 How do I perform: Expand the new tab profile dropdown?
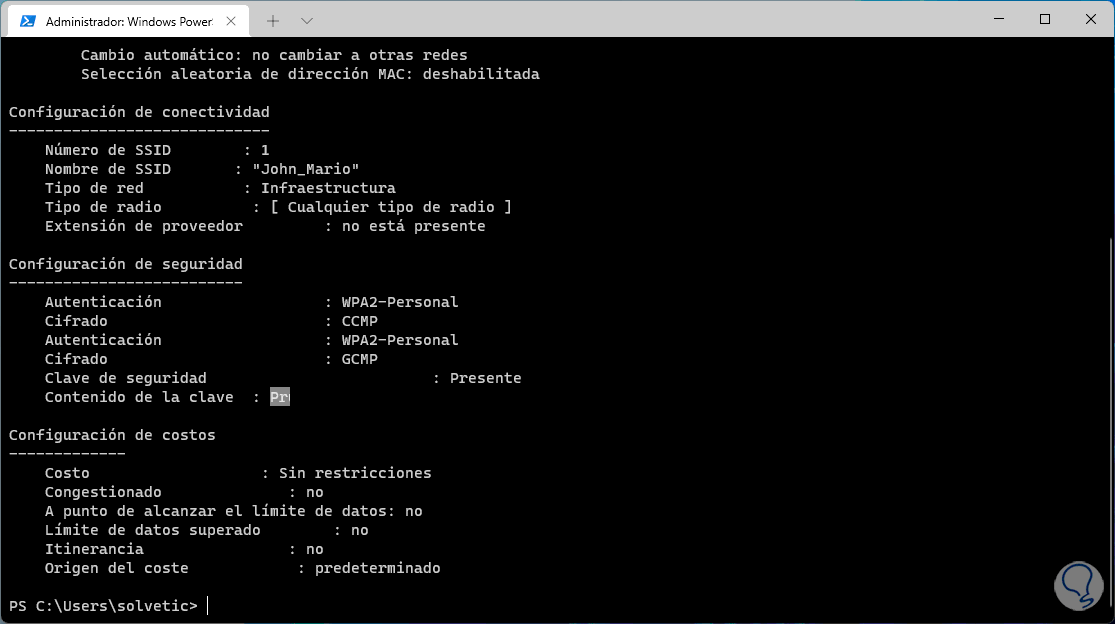click(306, 20)
